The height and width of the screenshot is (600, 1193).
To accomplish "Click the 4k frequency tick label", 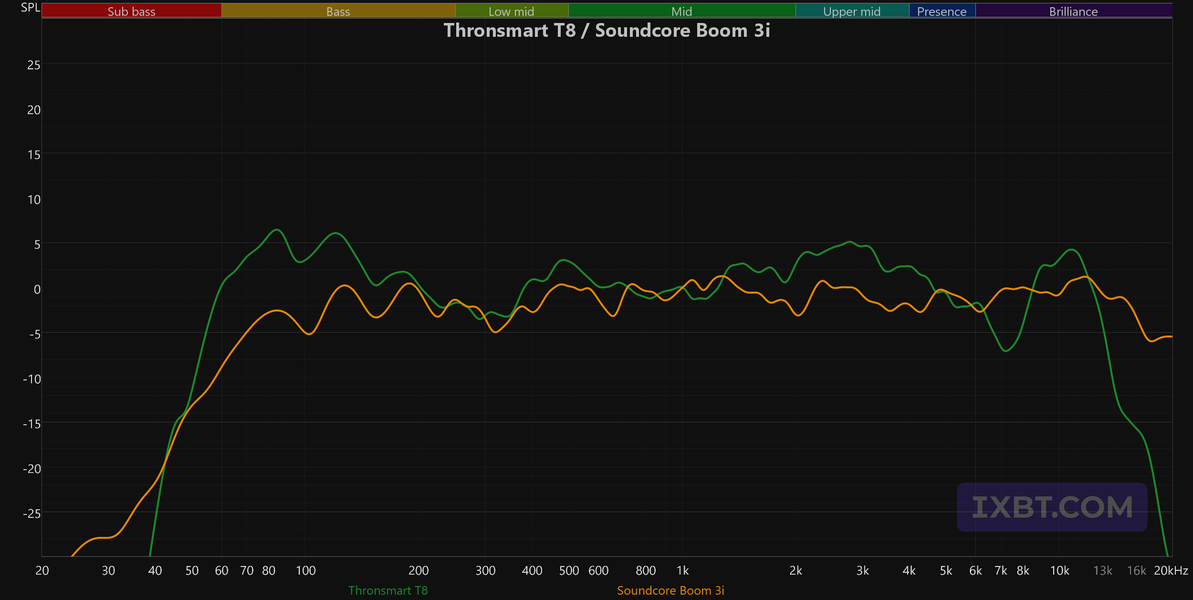I will pos(909,570).
